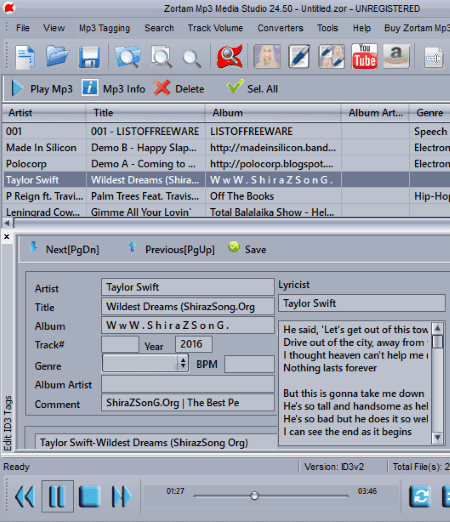Click the playback position slider handle
Image resolution: width=450 pixels, height=522 pixels.
(x=254, y=496)
